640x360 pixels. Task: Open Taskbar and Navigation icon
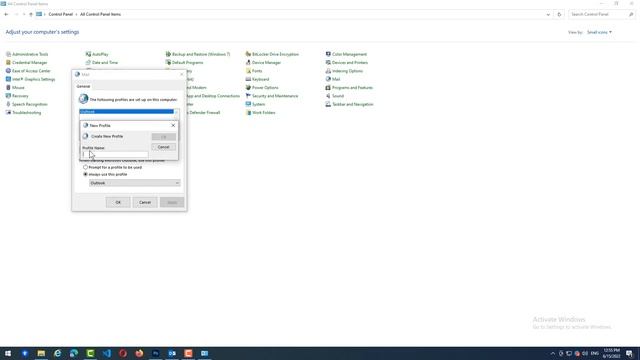coord(328,104)
